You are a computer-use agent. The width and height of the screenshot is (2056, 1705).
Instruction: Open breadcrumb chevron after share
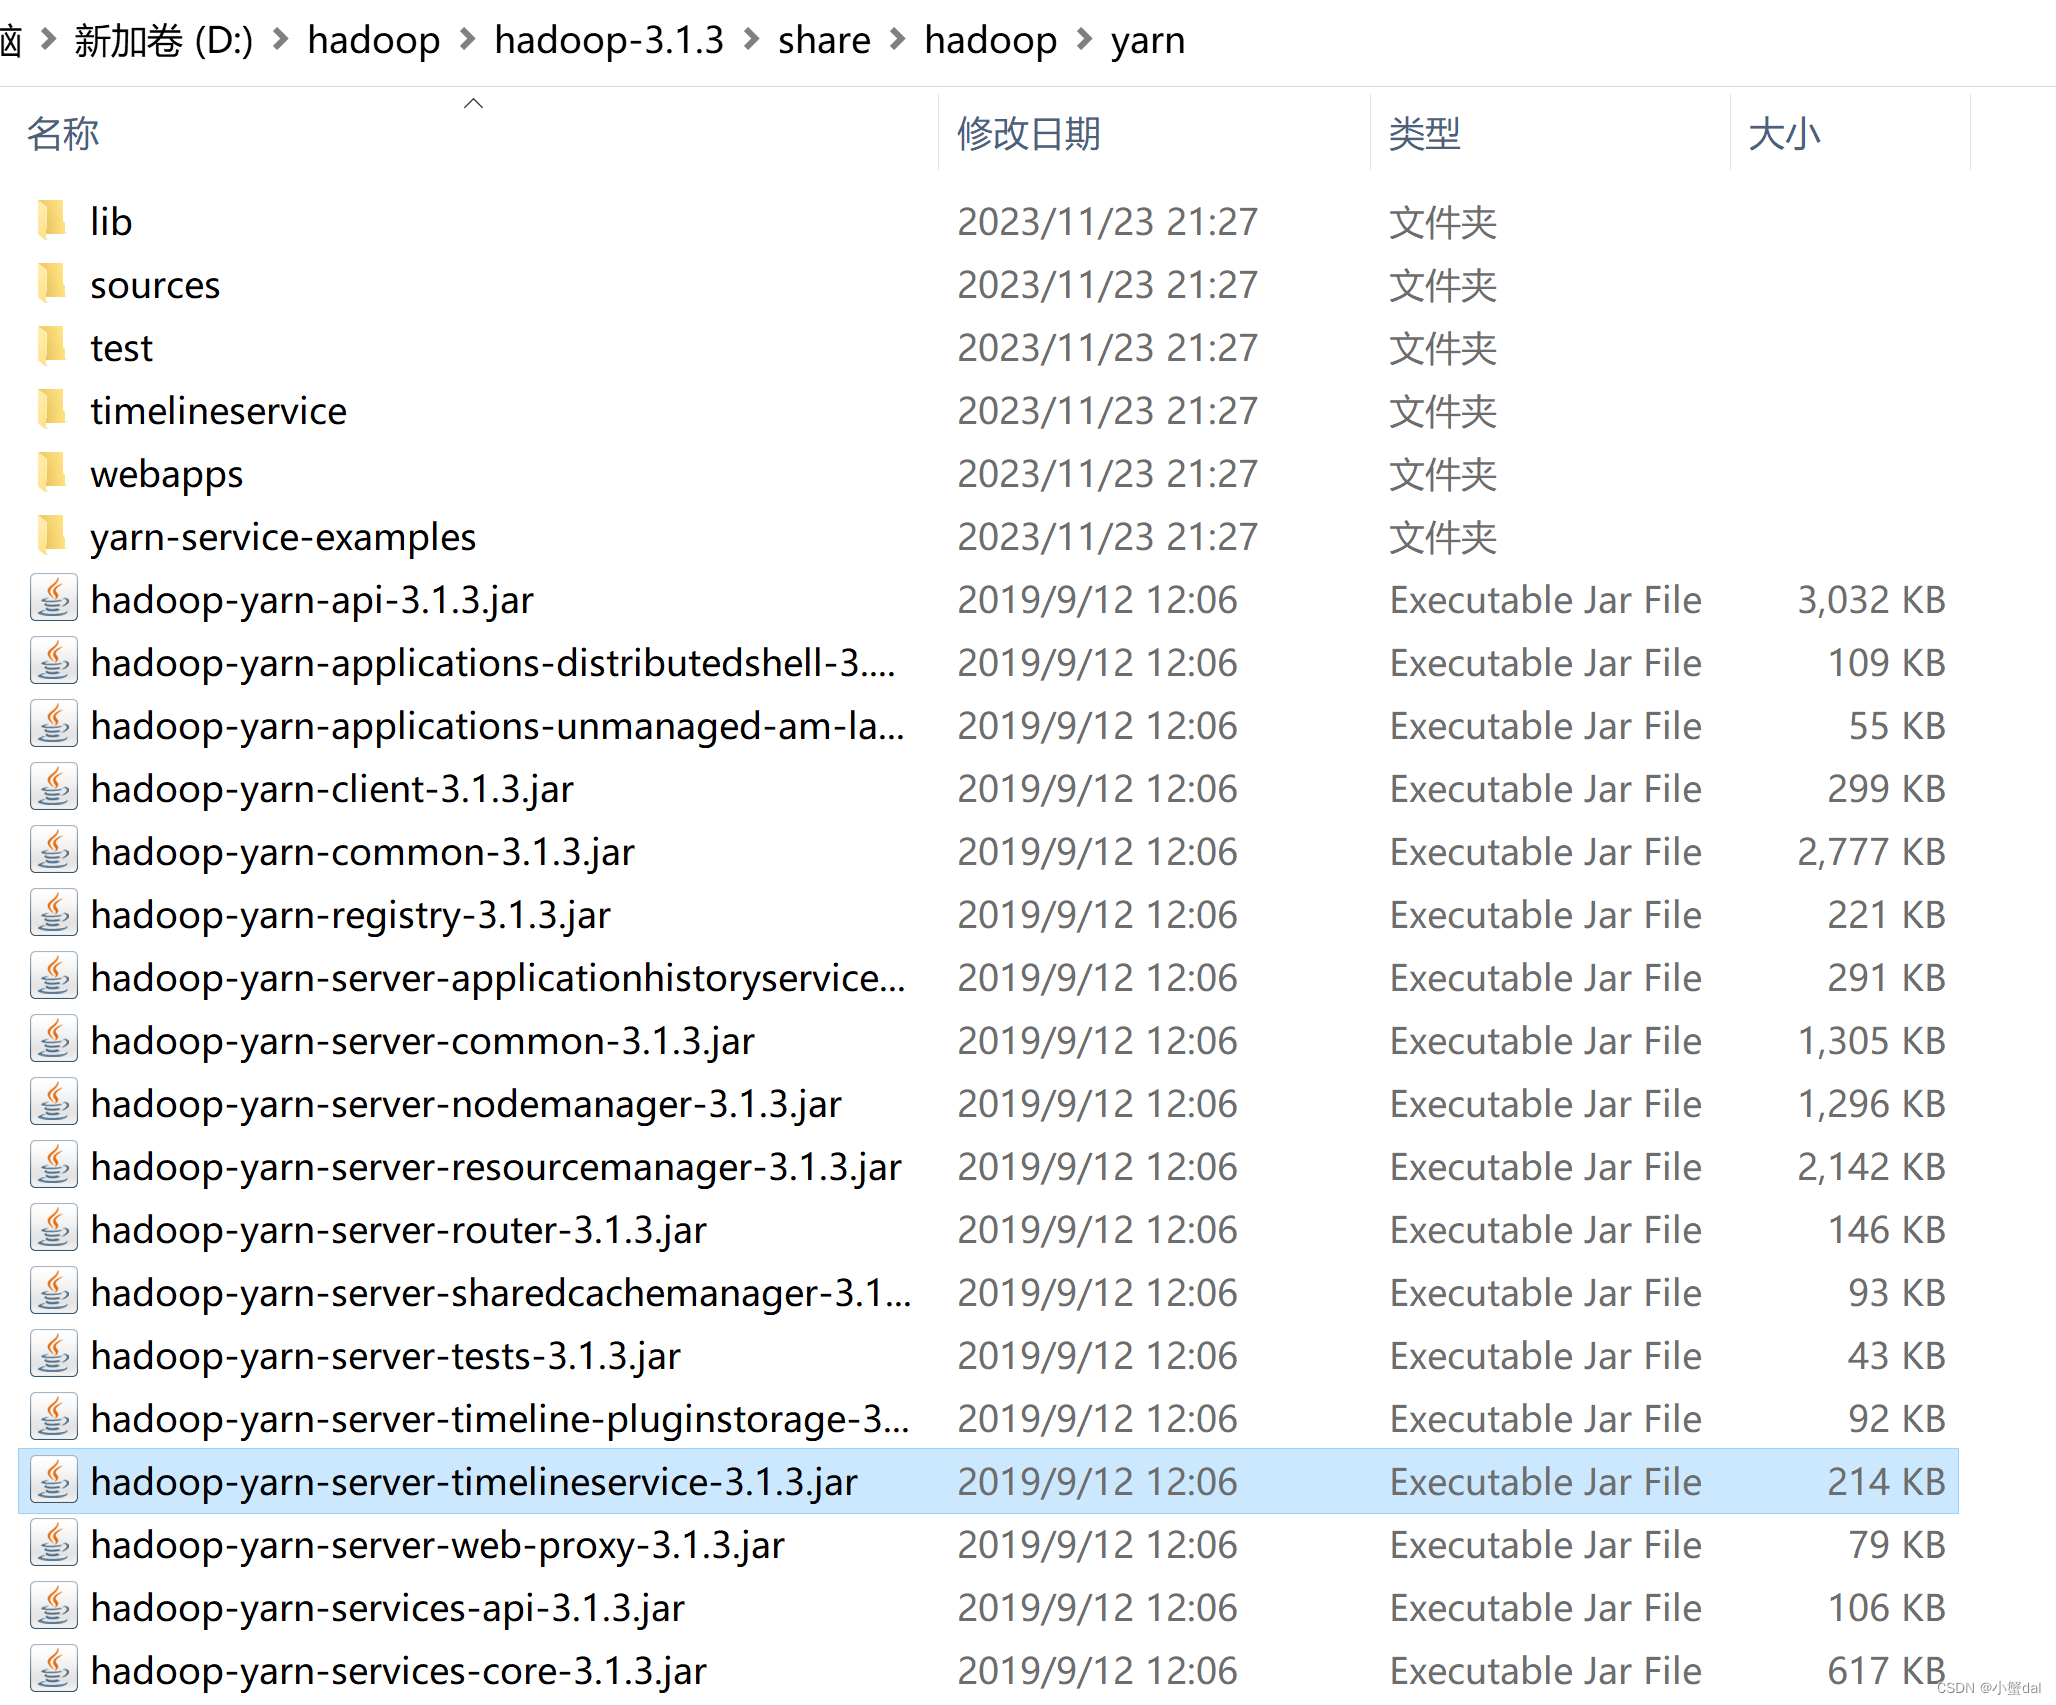(897, 40)
